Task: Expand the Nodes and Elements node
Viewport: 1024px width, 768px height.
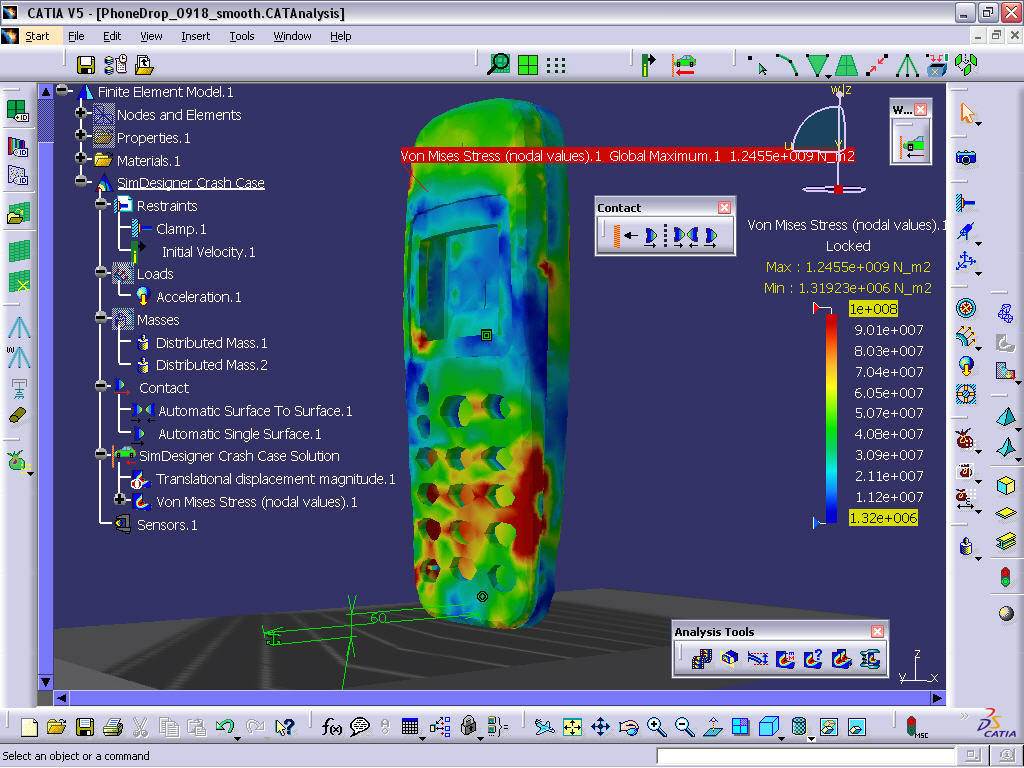Action: tap(81, 113)
